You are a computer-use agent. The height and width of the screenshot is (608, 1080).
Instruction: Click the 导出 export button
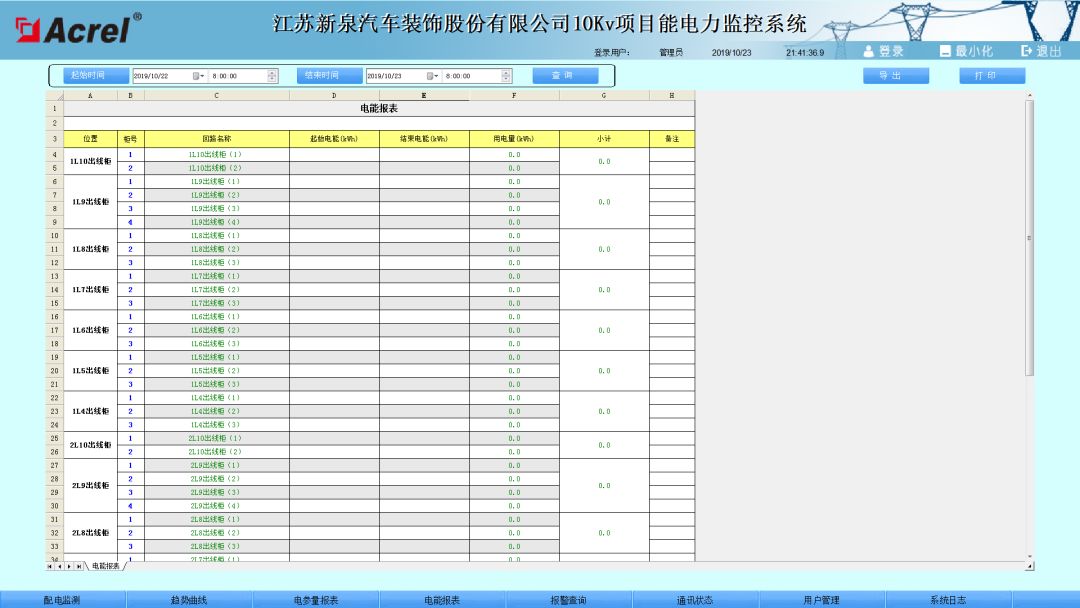[896, 75]
